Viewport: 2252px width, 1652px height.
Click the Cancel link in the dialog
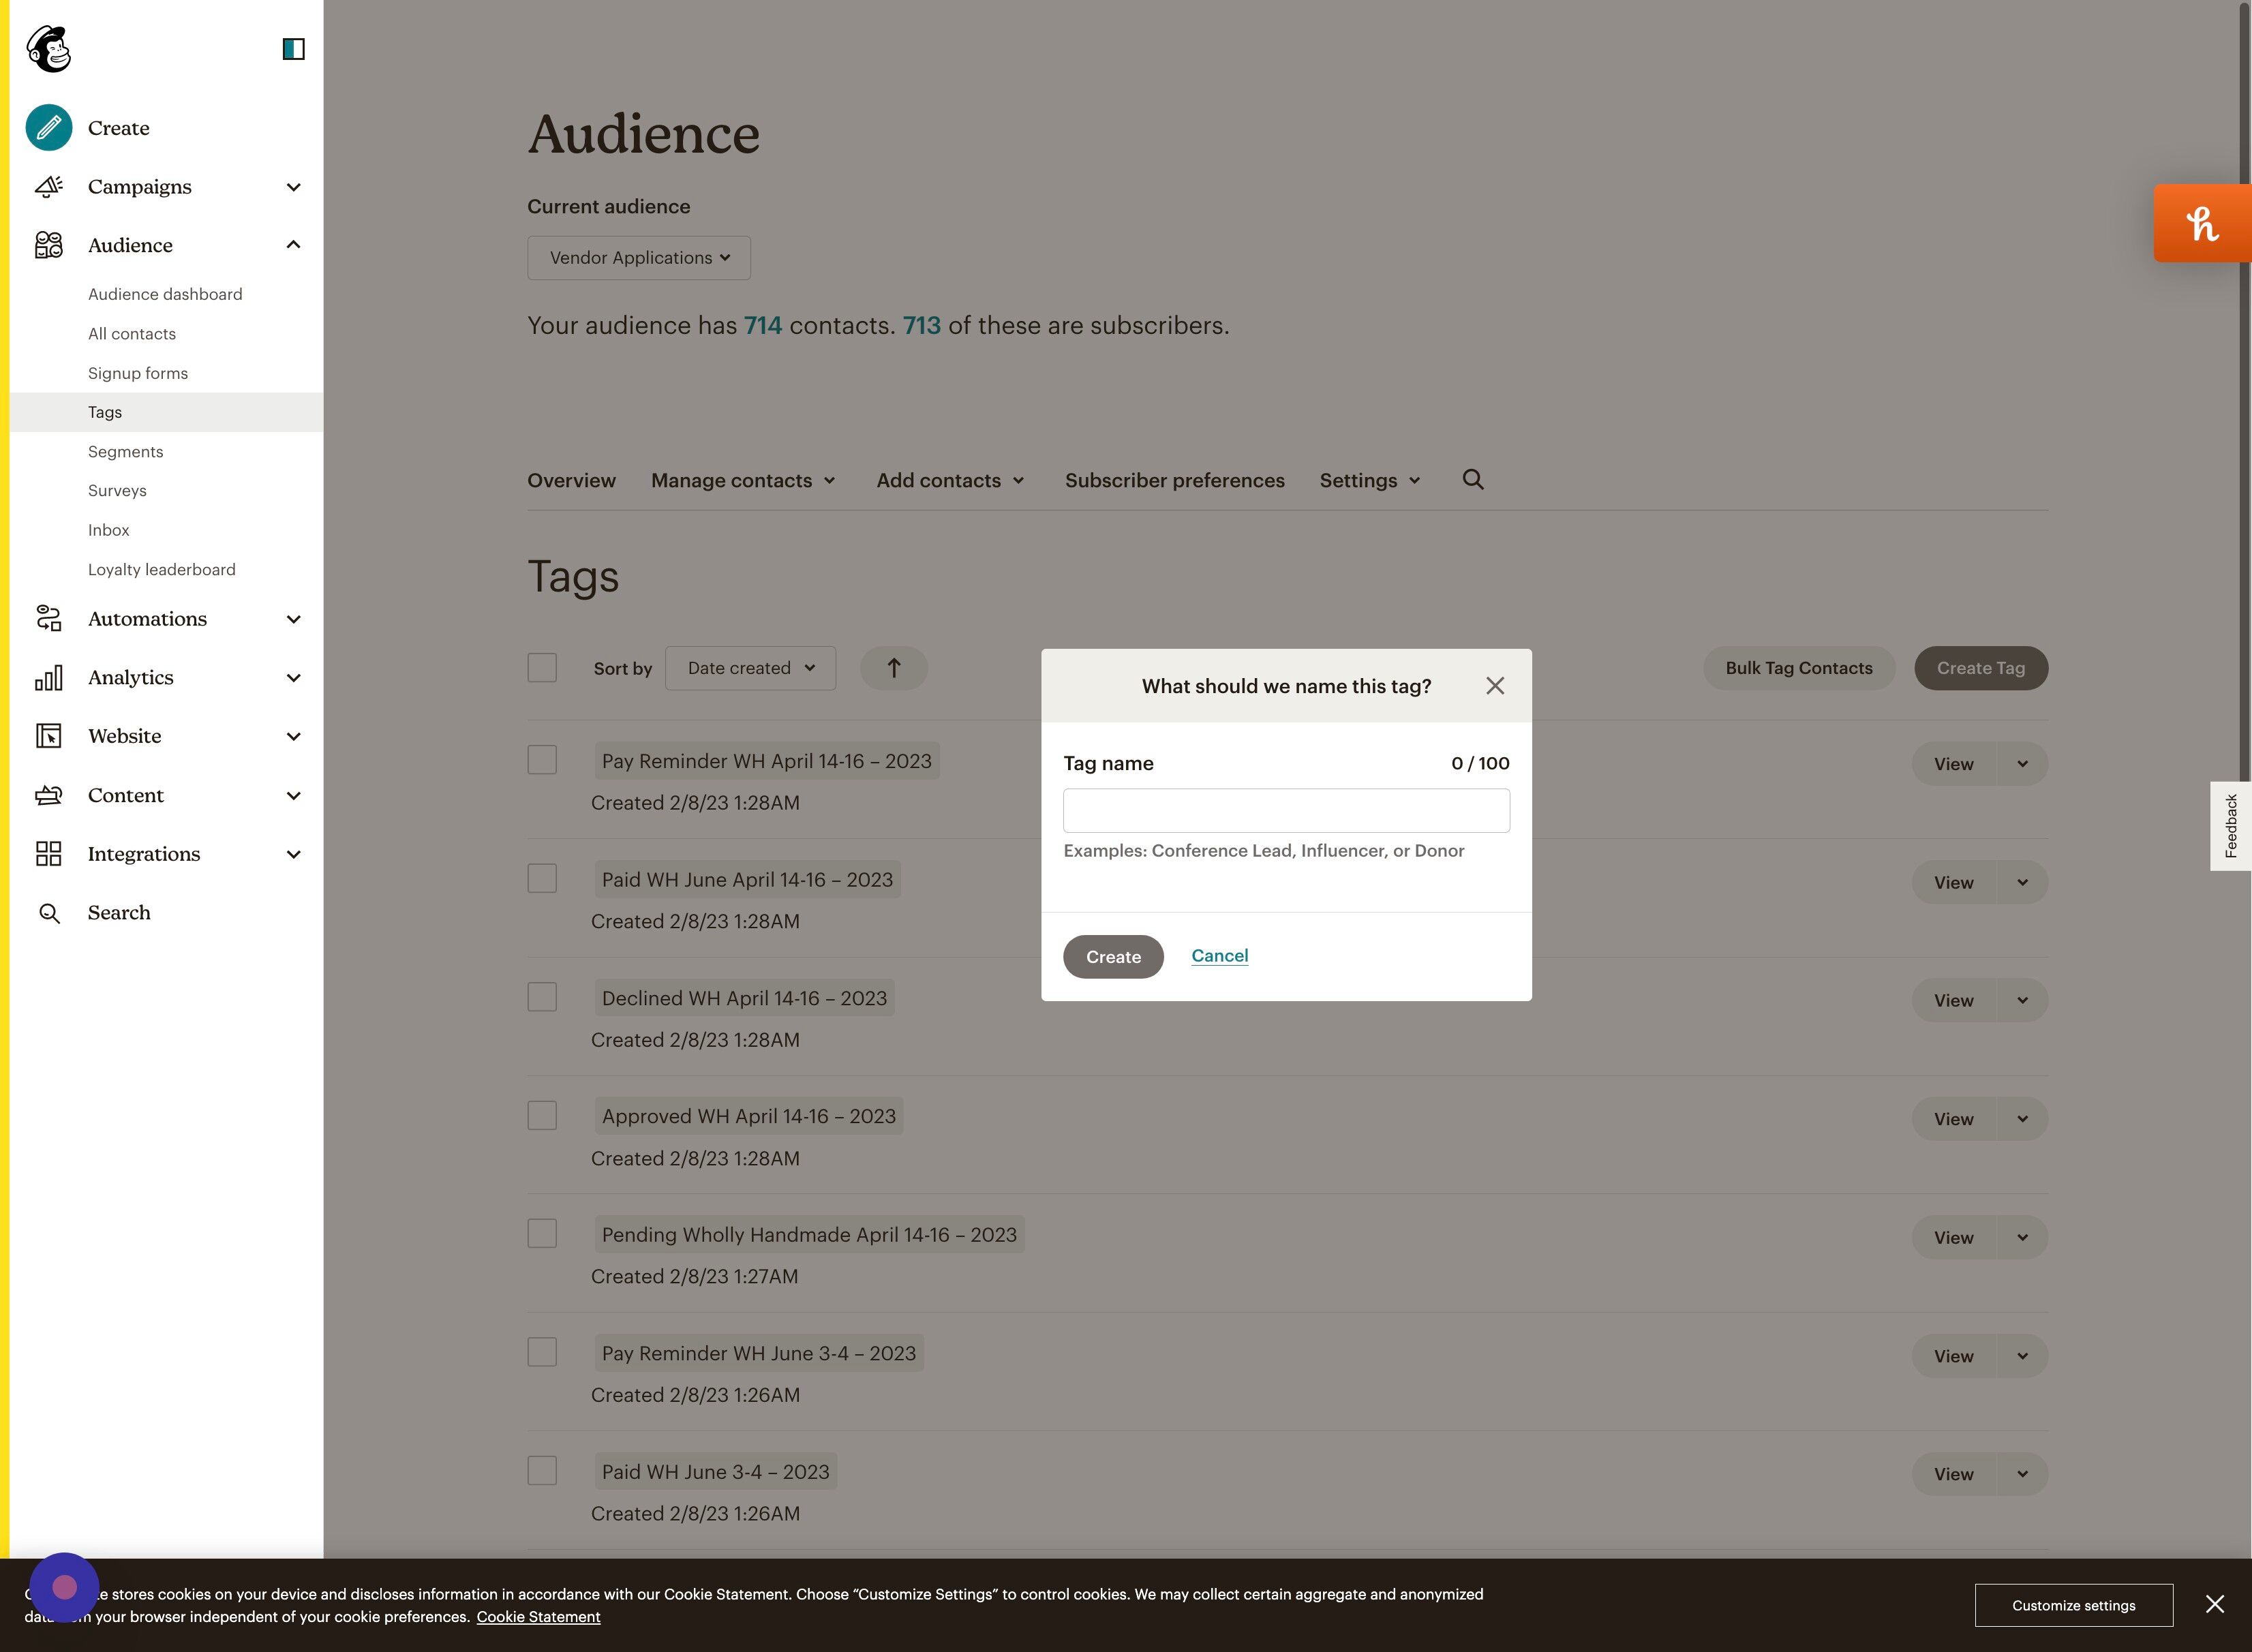[1219, 956]
